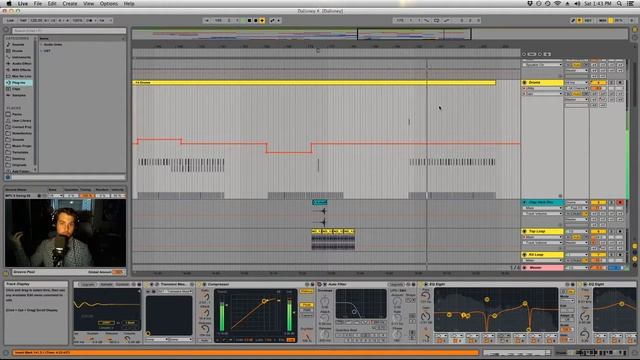This screenshot has width=640, height=360.
Task: Click the webcam video thumbnail
Action: point(65,233)
